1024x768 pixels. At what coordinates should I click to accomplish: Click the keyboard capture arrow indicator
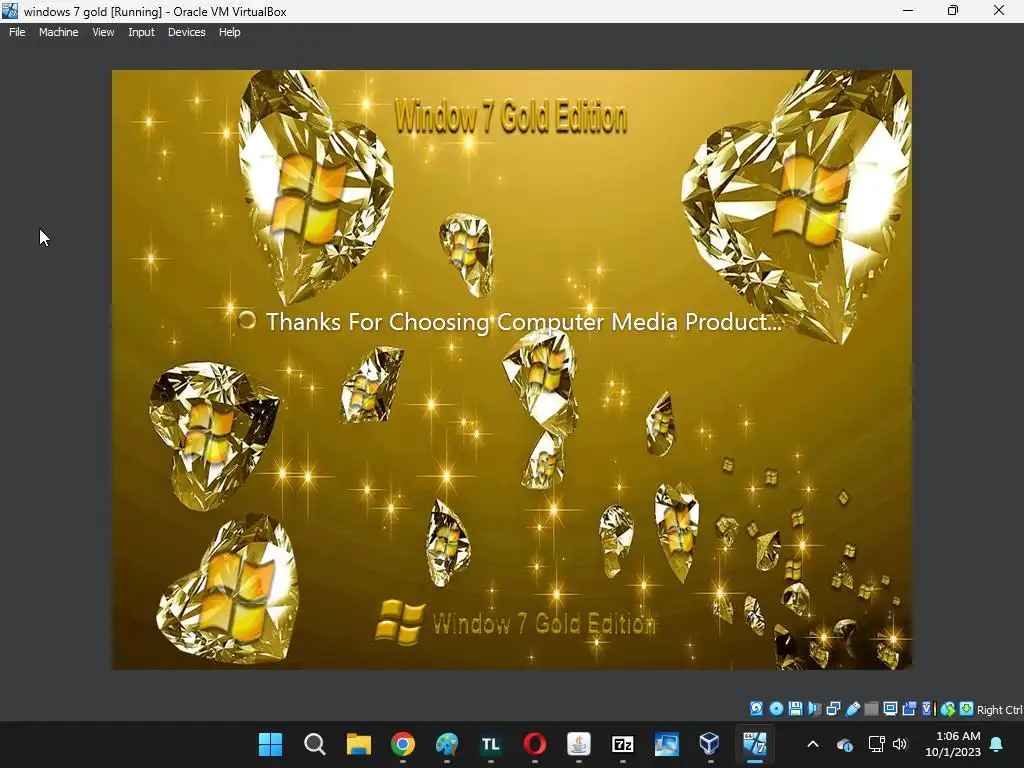pos(967,709)
